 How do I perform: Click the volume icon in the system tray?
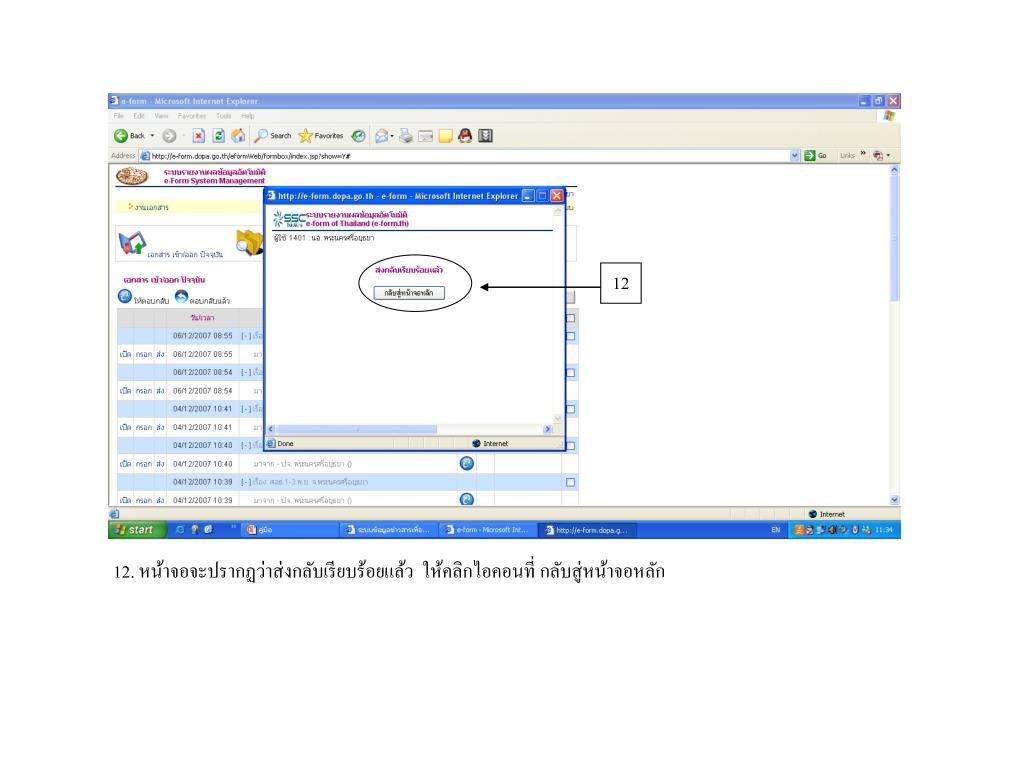click(832, 530)
